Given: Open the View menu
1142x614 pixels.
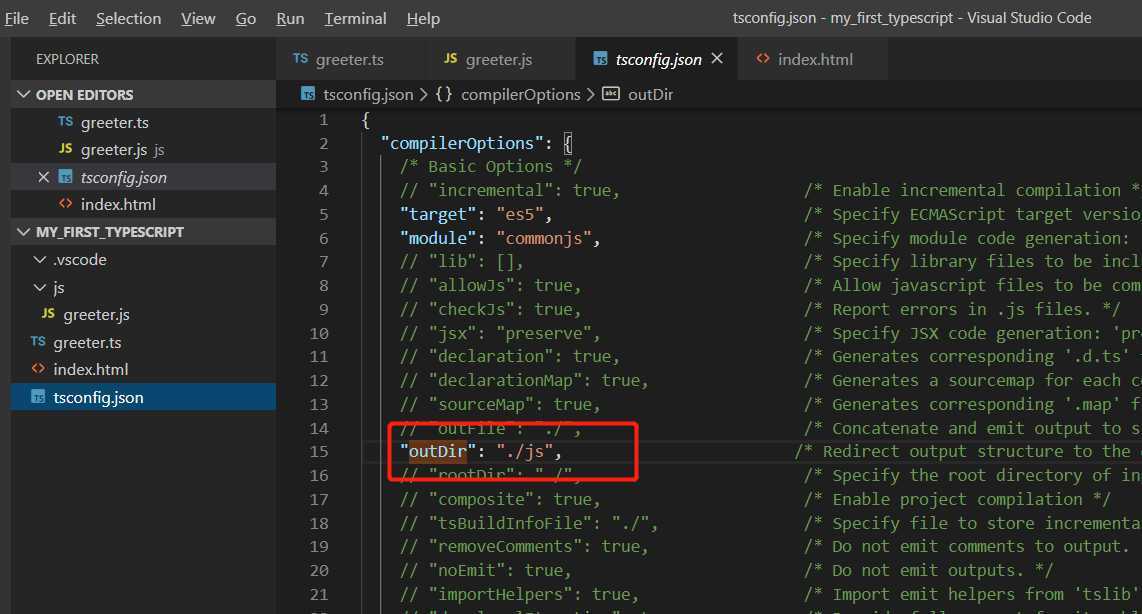Looking at the screenshot, I should click(198, 18).
